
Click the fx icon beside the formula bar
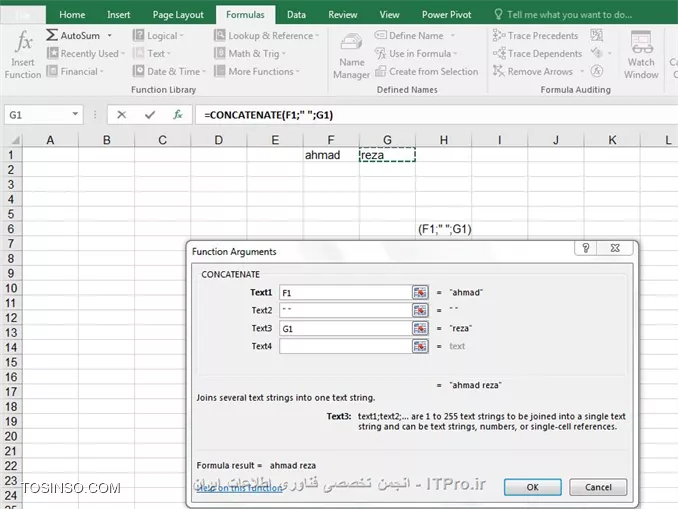pos(178,115)
